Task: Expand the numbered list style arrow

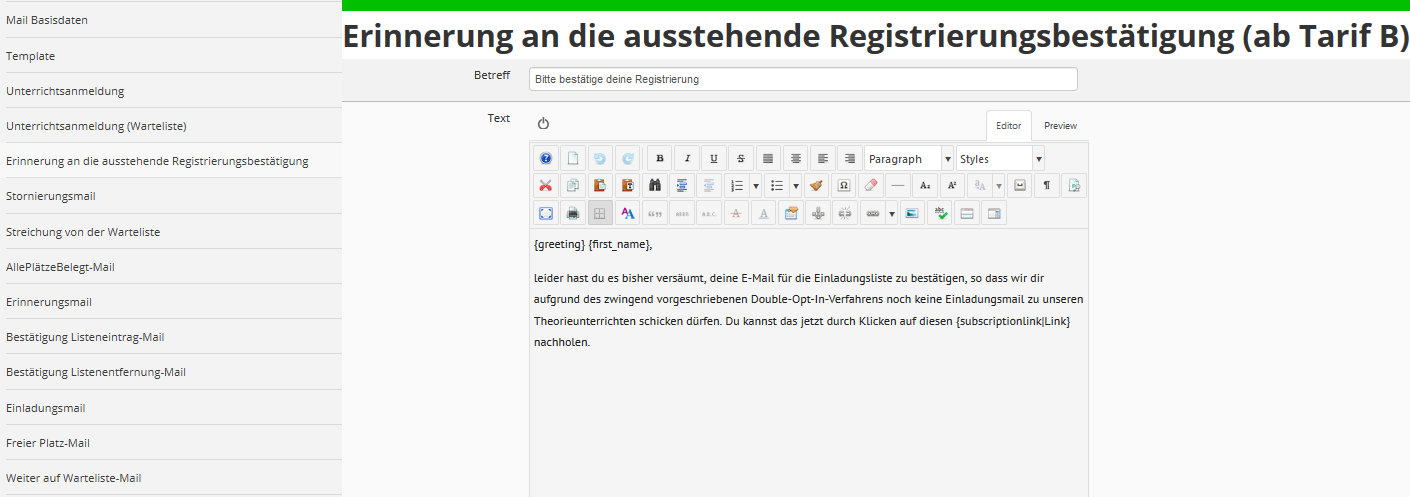Action: point(755,185)
